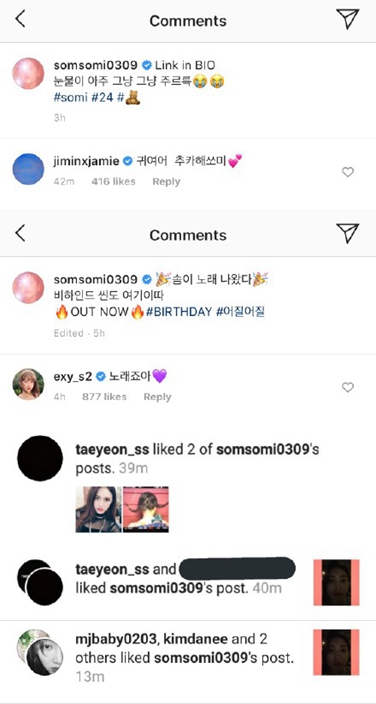This screenshot has width=376, height=704.
Task: Open somsomi0309's avatar in the BIRTHDAY post
Action: click(x=28, y=287)
